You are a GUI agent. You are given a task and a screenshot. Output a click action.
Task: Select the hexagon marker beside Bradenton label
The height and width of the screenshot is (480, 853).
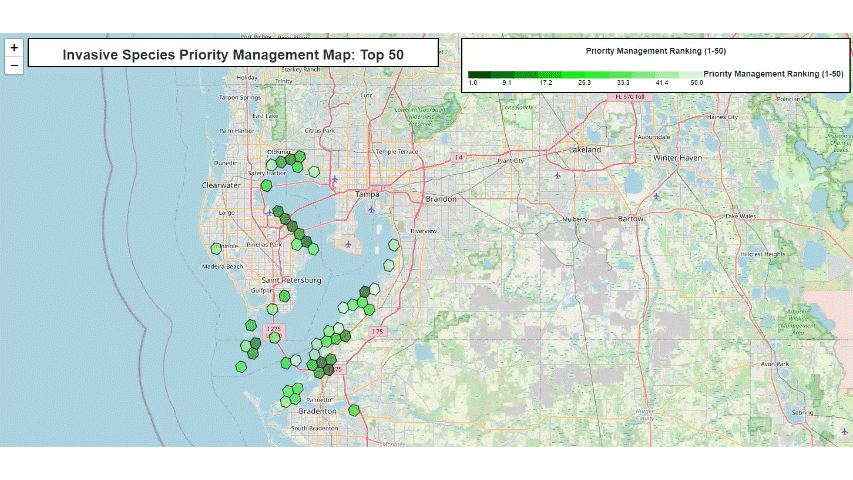click(x=355, y=409)
